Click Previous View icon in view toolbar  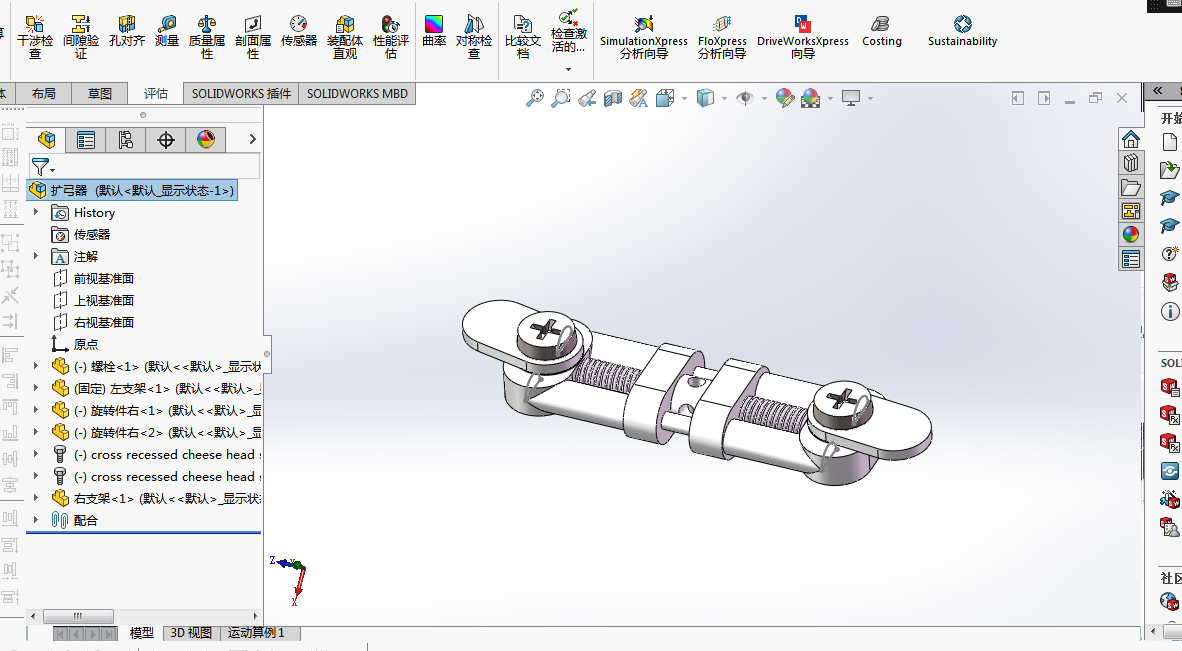[x=587, y=98]
